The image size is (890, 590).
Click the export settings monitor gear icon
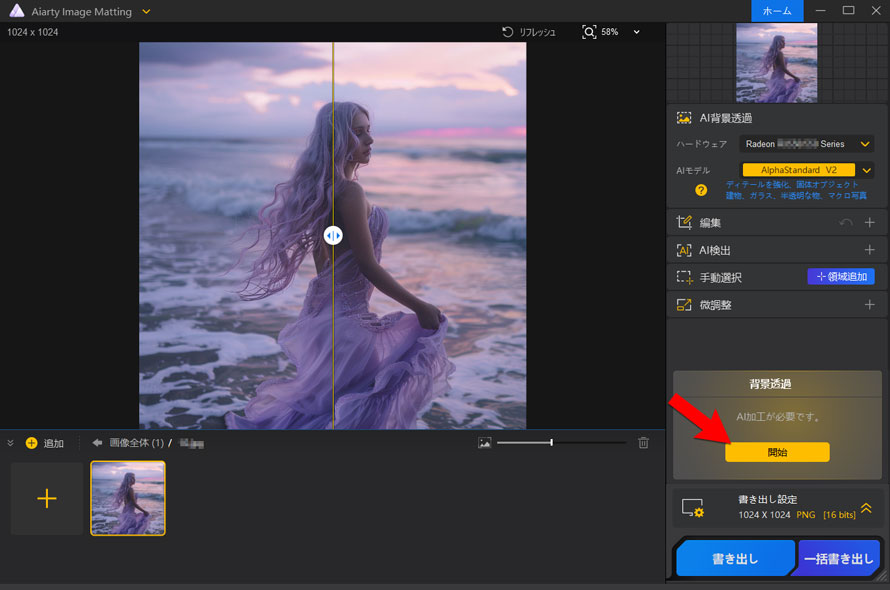coord(692,509)
